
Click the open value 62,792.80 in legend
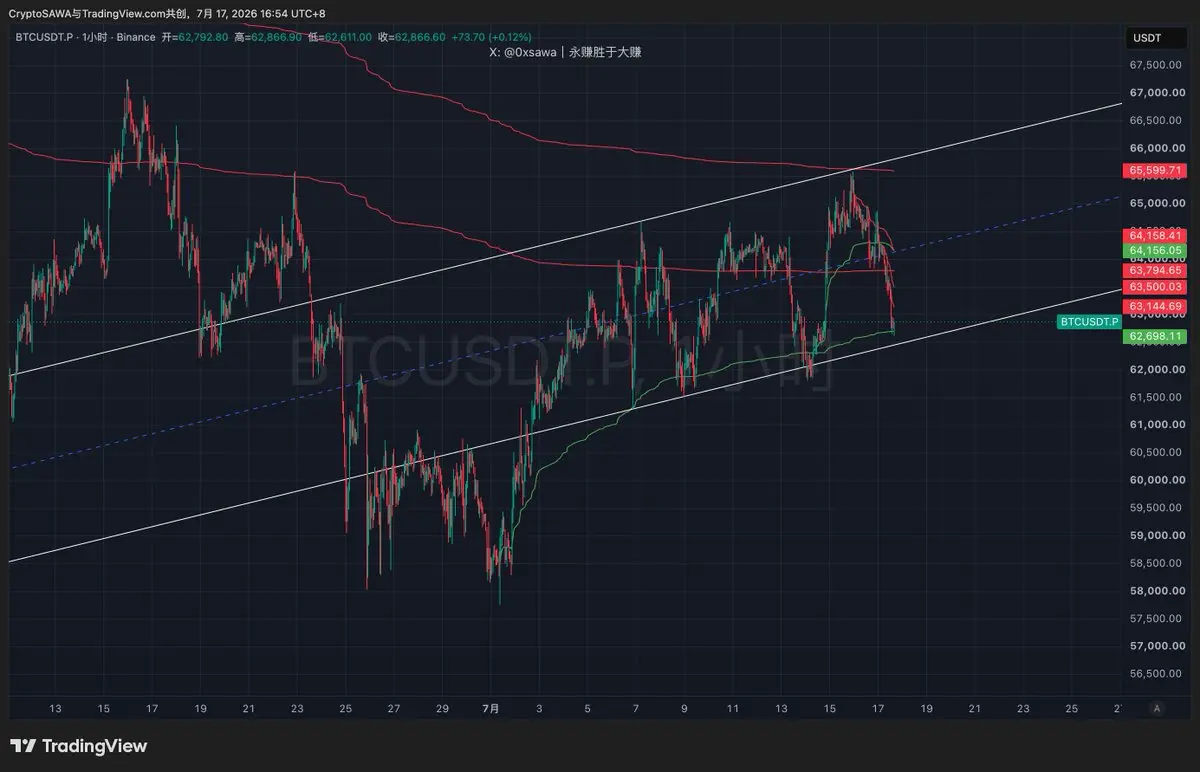pos(202,37)
